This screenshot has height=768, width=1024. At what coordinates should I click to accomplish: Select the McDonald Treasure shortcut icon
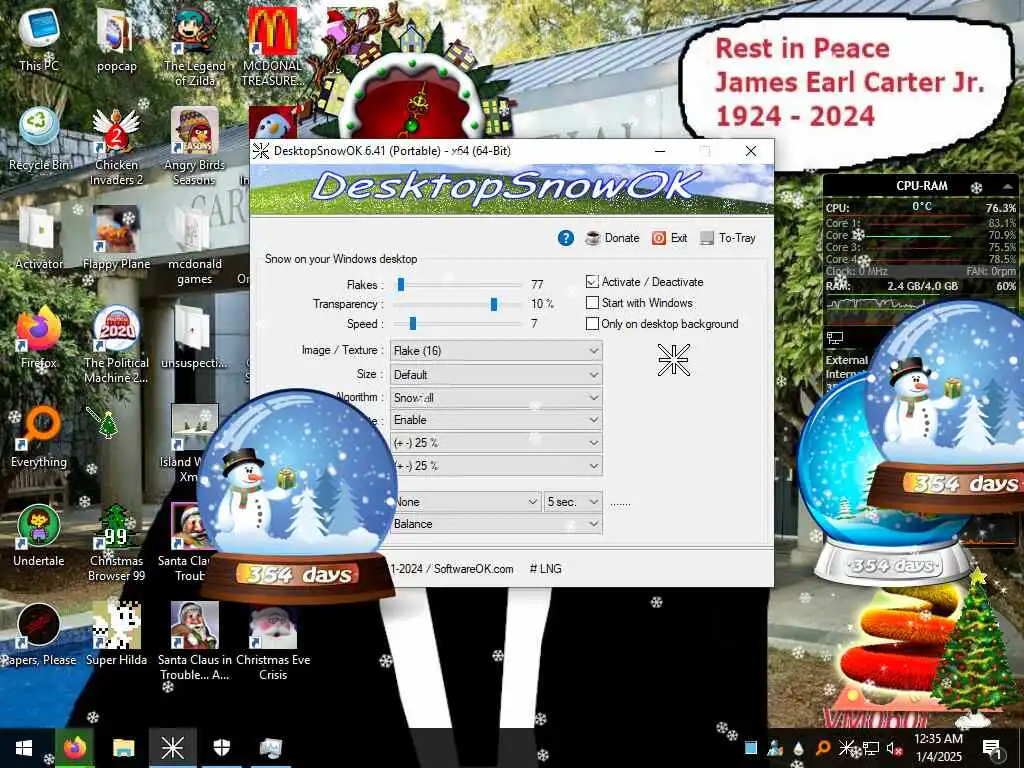272,47
